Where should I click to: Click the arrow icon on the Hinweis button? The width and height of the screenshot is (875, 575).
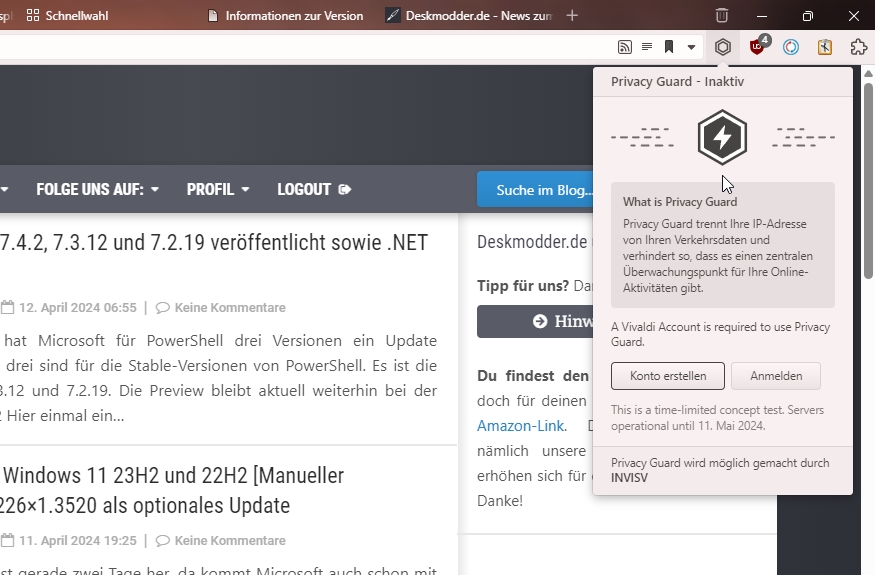point(540,321)
